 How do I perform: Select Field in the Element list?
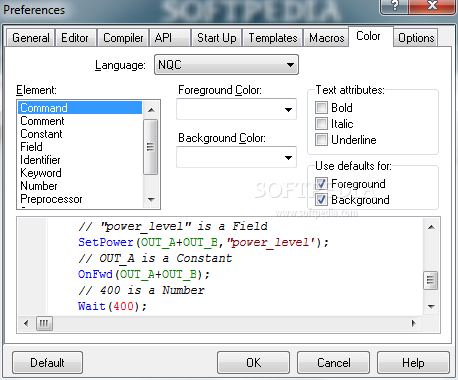(80, 147)
